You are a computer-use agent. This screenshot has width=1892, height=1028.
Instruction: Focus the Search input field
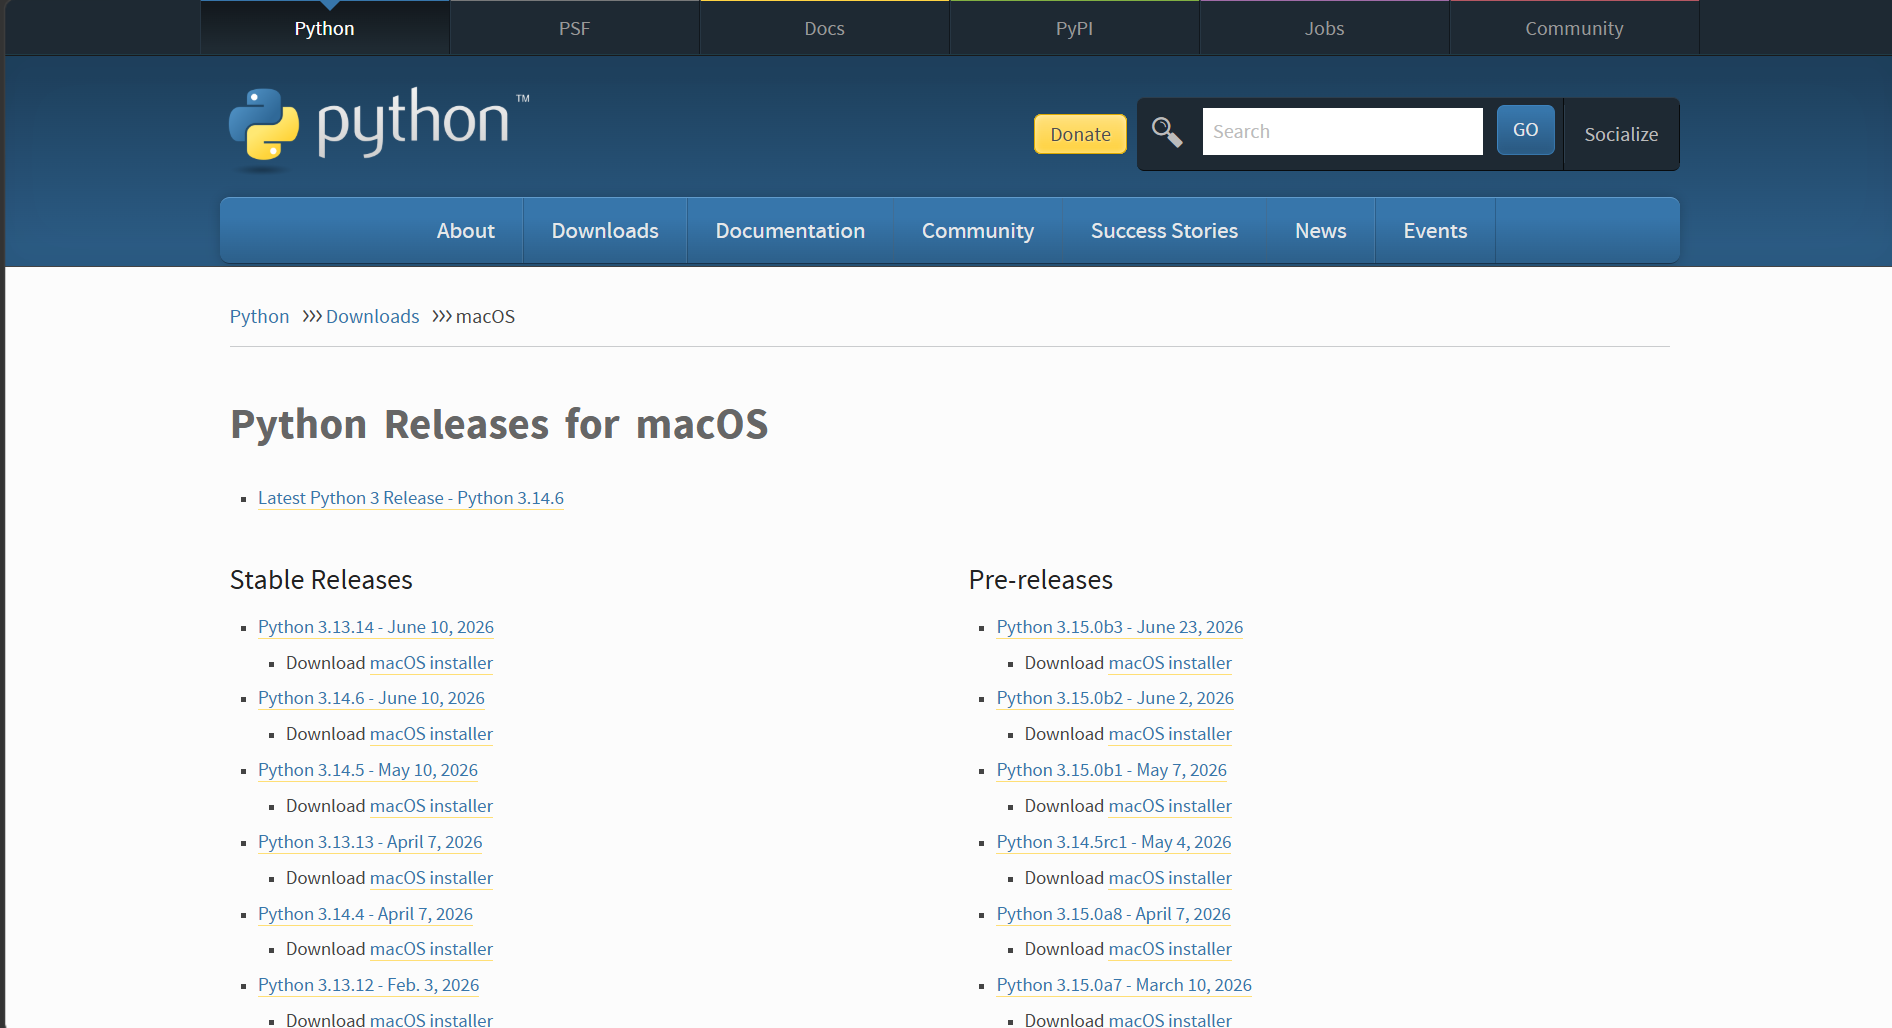click(x=1342, y=131)
